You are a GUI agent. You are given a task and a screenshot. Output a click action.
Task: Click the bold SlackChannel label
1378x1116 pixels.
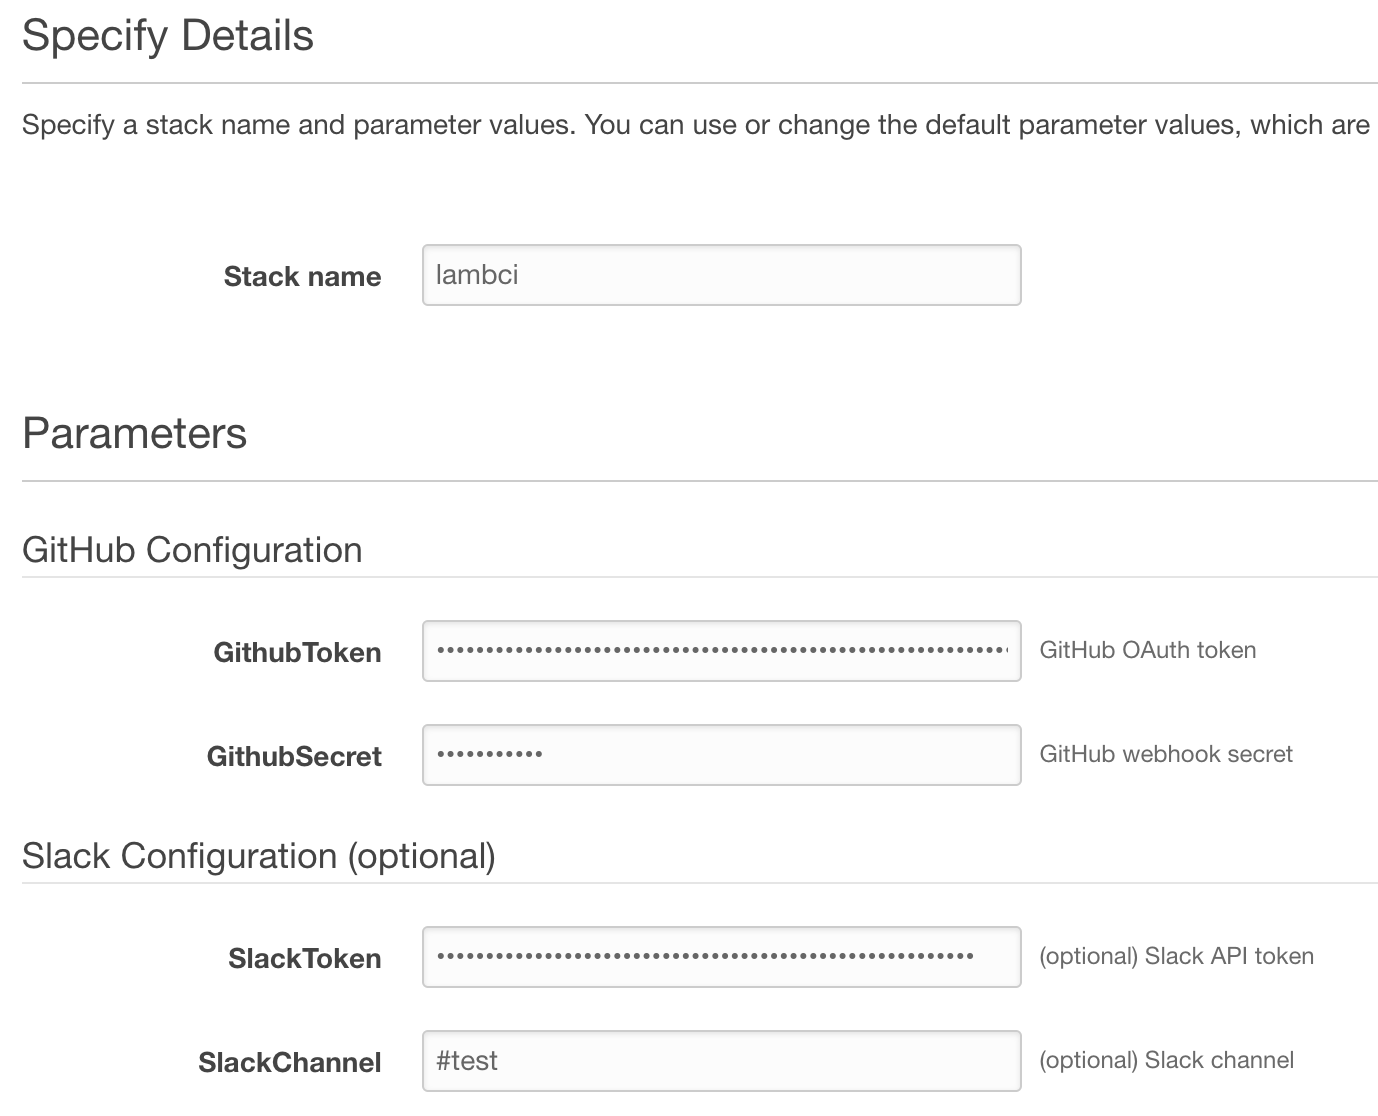click(289, 1063)
